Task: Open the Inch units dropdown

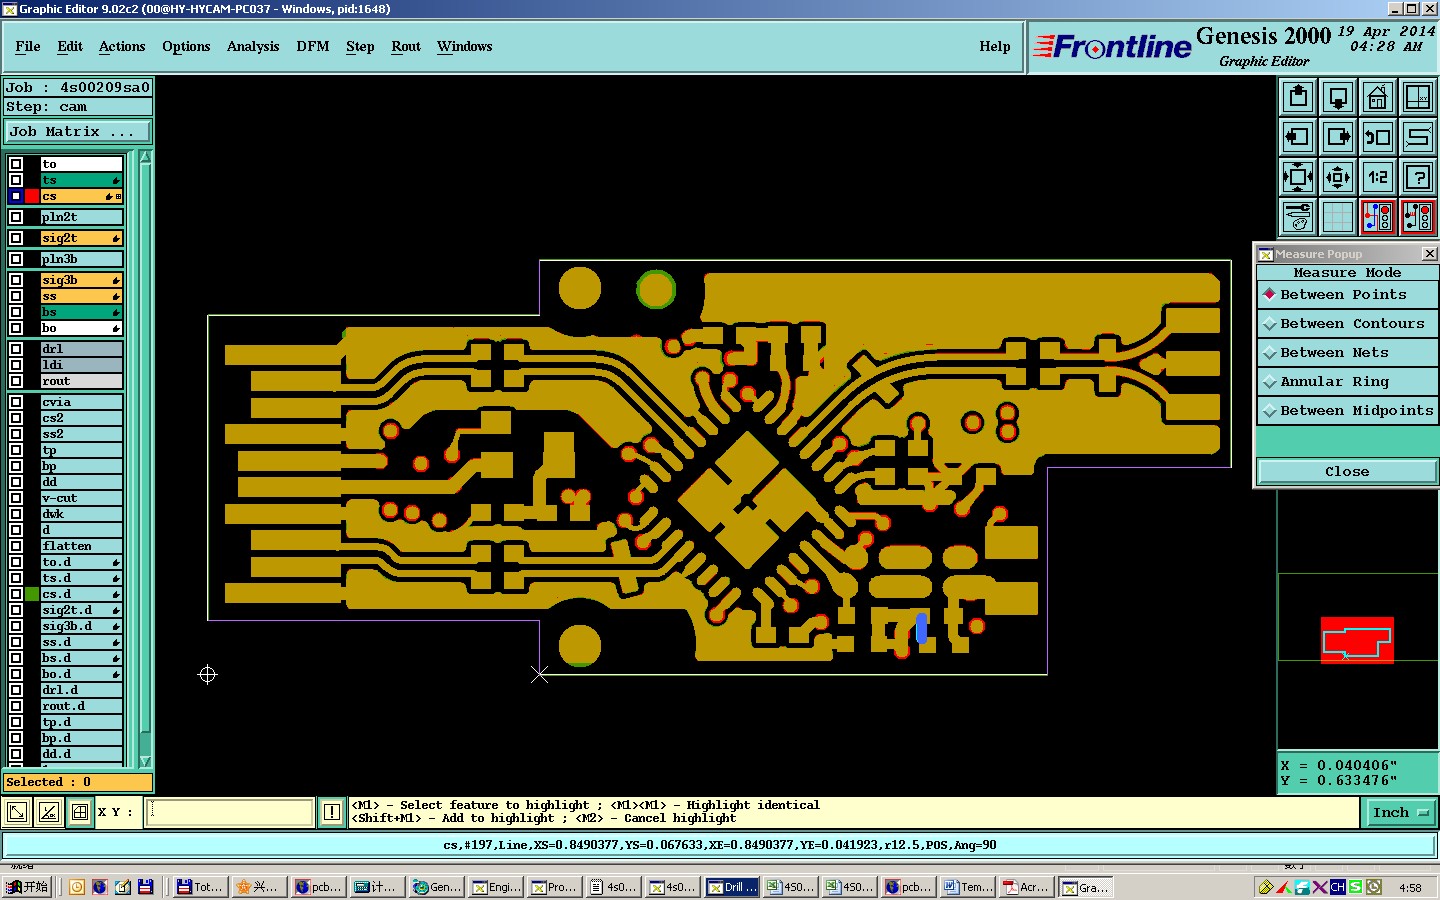Action: [1400, 813]
